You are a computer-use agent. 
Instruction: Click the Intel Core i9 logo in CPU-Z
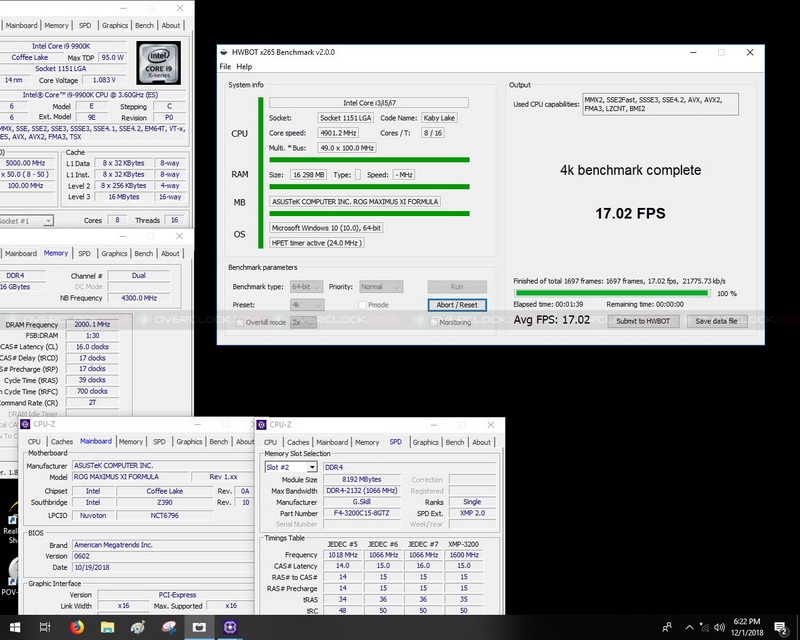pos(158,63)
